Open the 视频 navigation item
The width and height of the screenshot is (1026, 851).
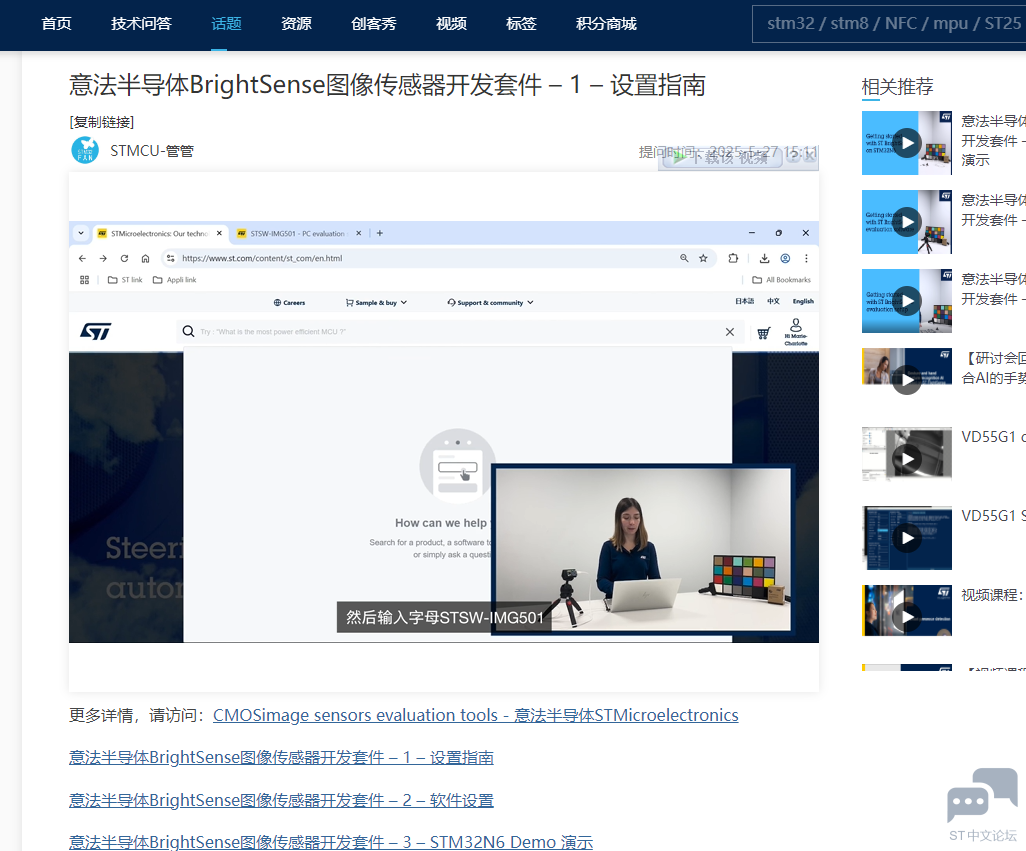(451, 24)
